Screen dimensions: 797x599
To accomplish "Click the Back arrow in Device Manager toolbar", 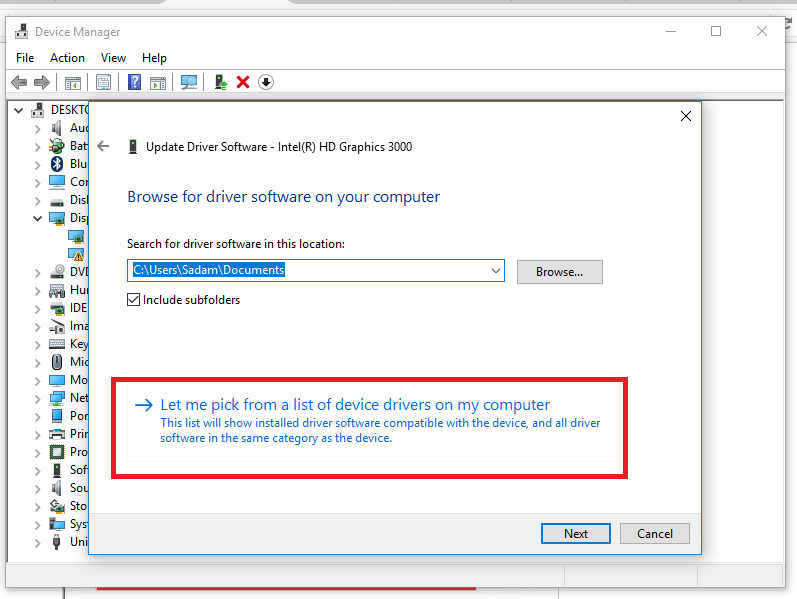I will pyautogui.click(x=19, y=82).
